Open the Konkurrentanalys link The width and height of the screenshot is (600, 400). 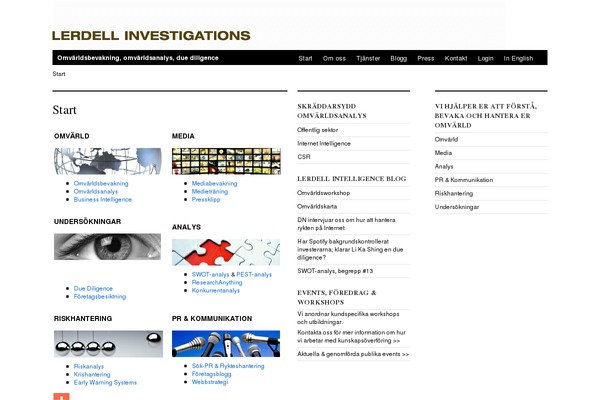215,291
